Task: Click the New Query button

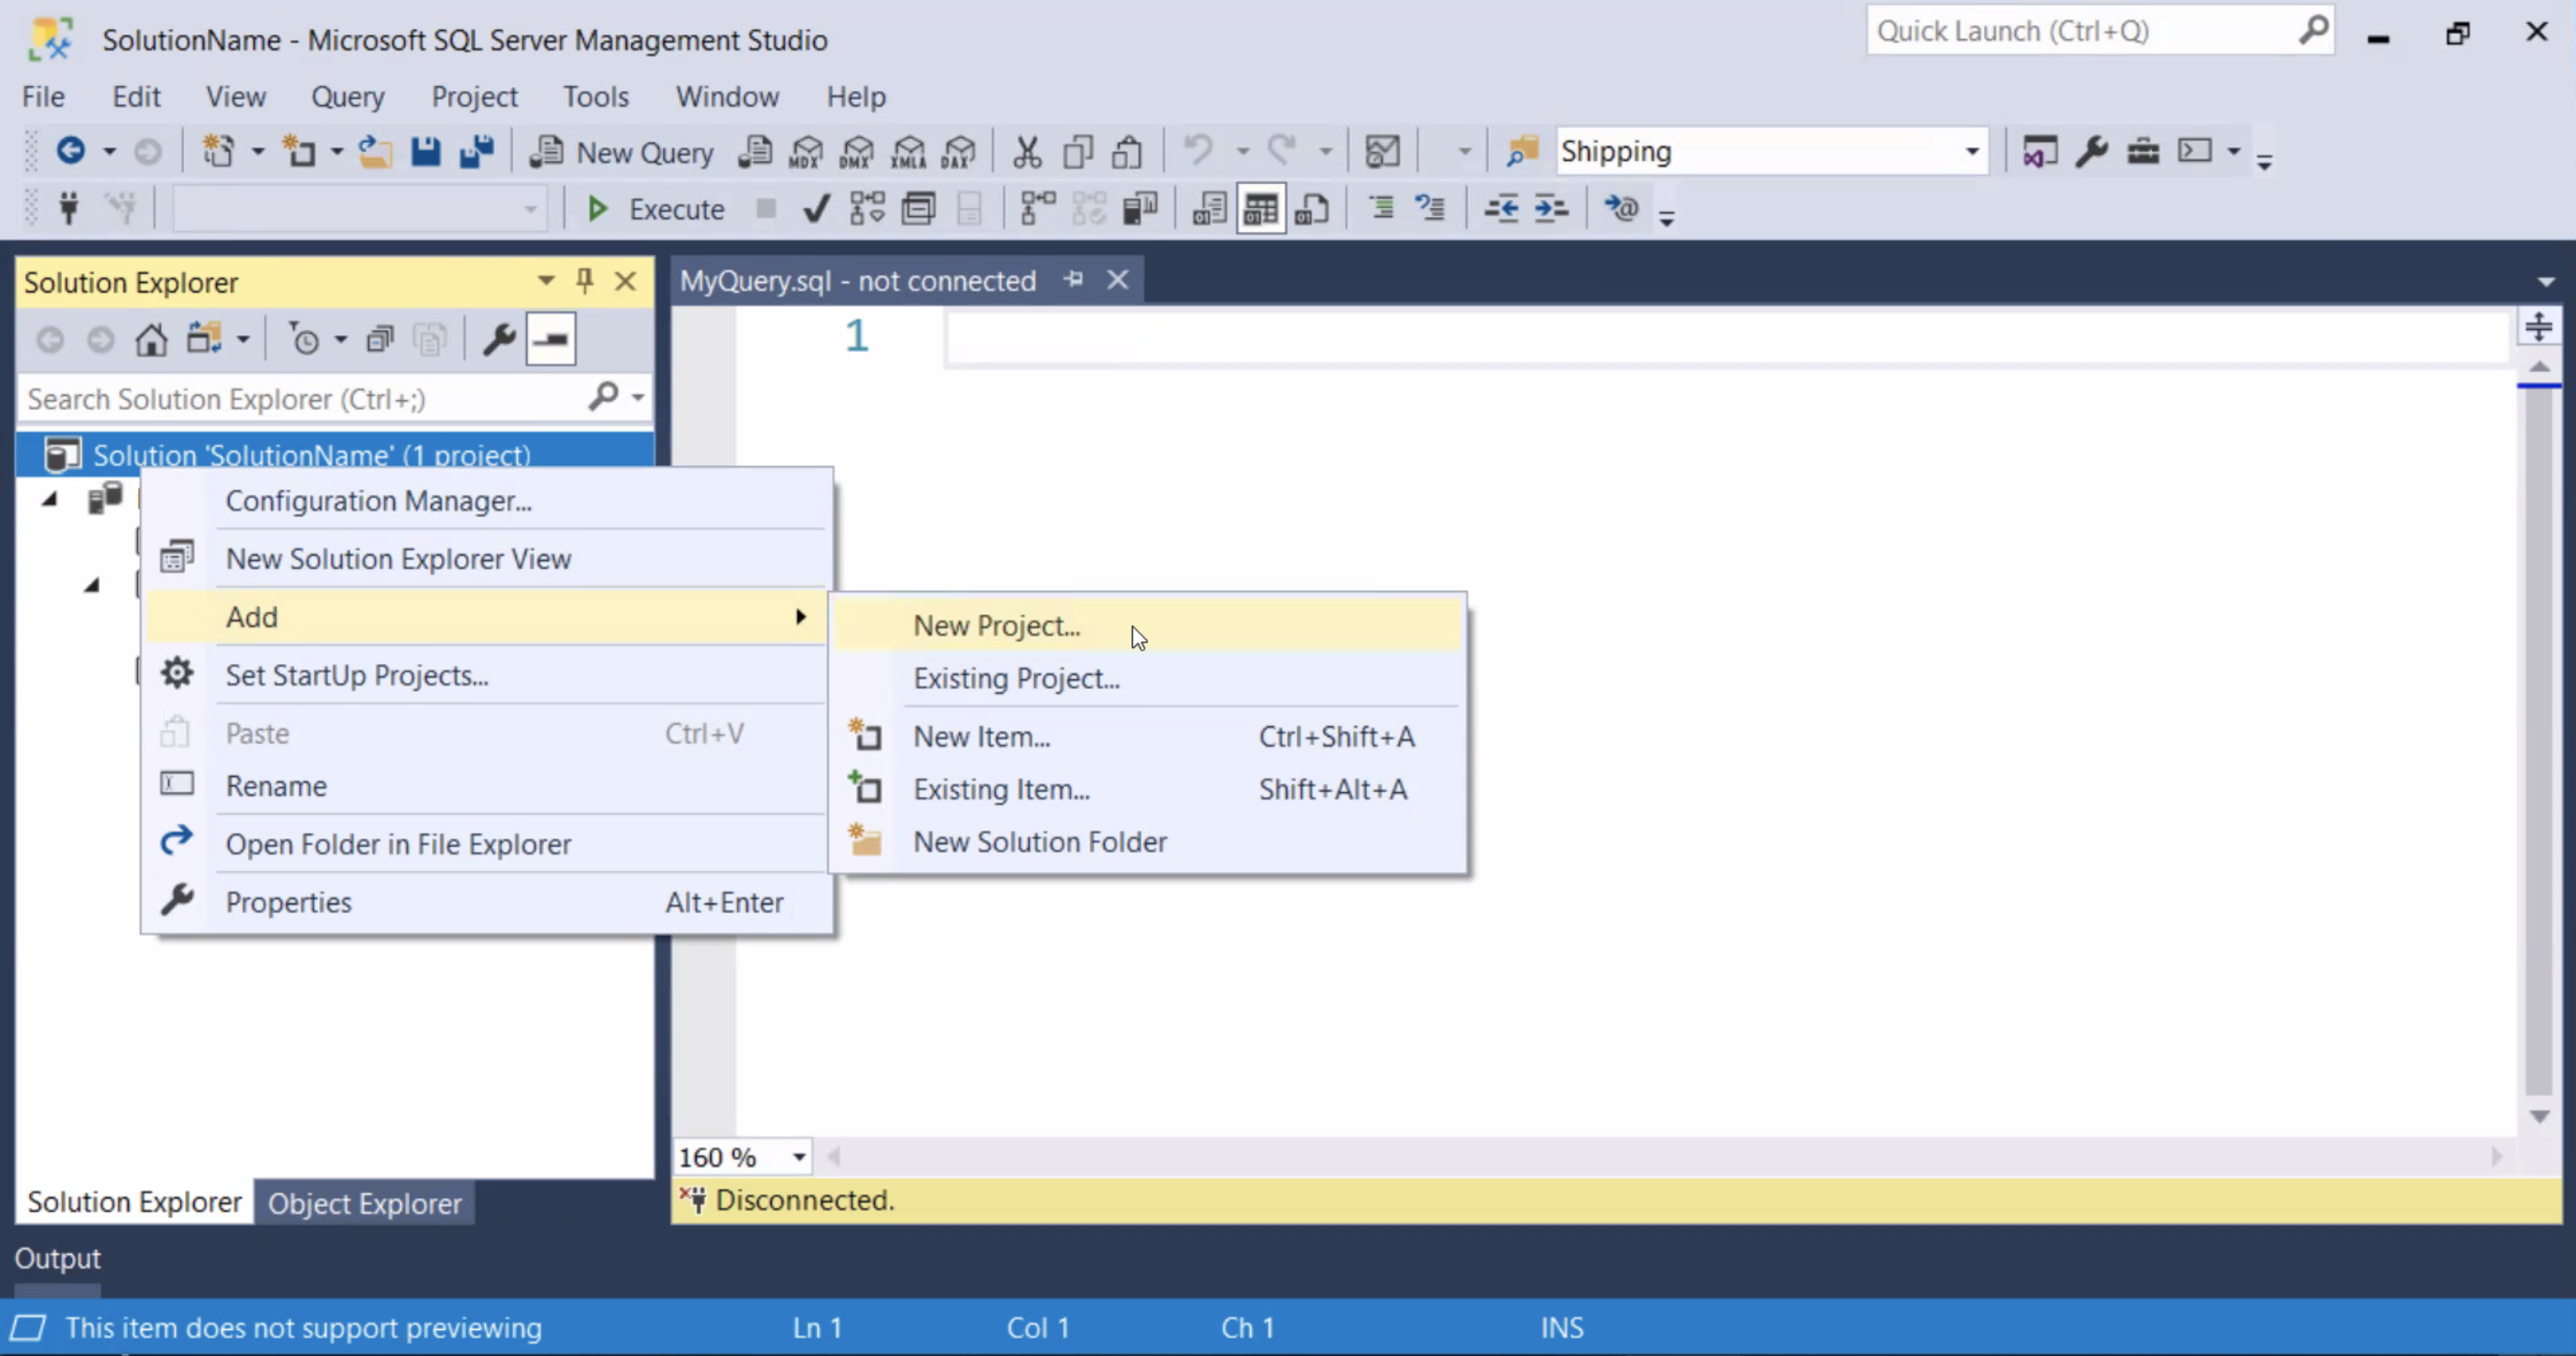Action: point(622,152)
